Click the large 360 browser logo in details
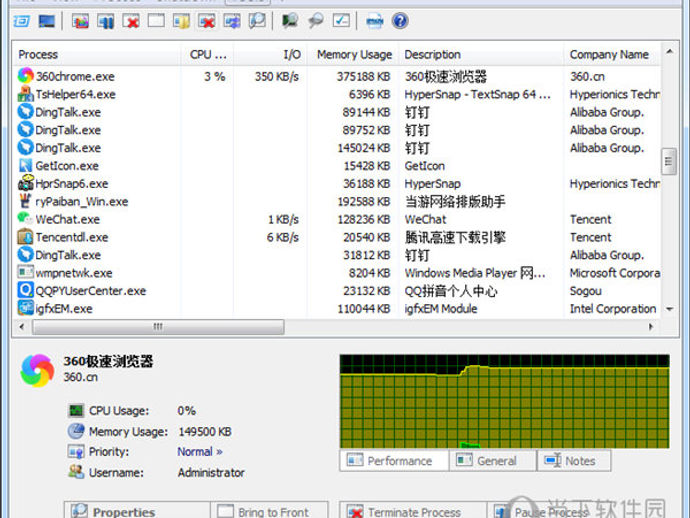 click(x=37, y=371)
